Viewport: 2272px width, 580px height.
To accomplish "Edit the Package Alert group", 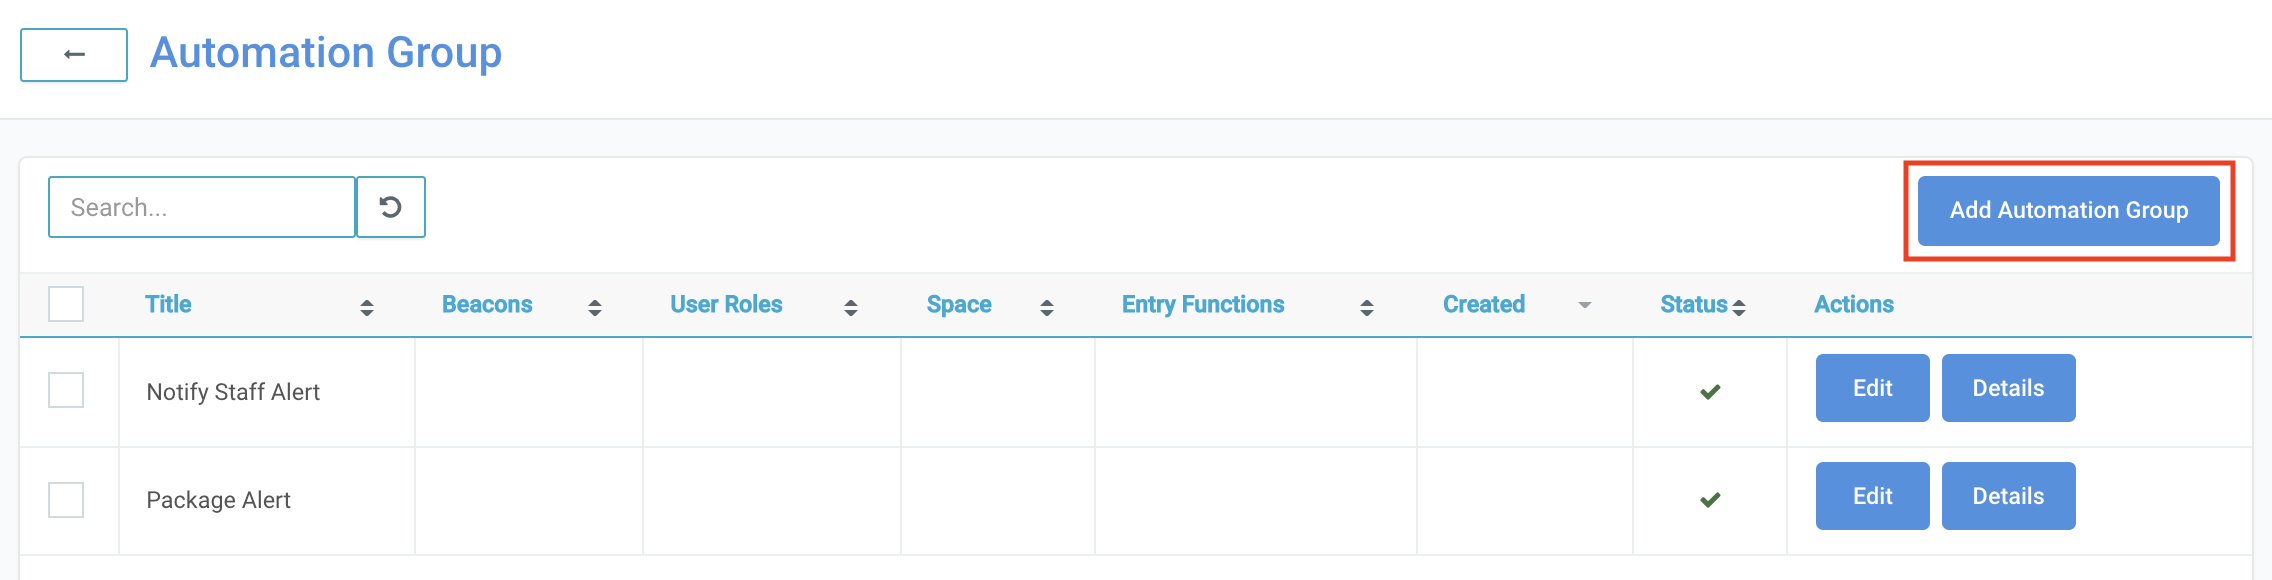I will [1872, 496].
